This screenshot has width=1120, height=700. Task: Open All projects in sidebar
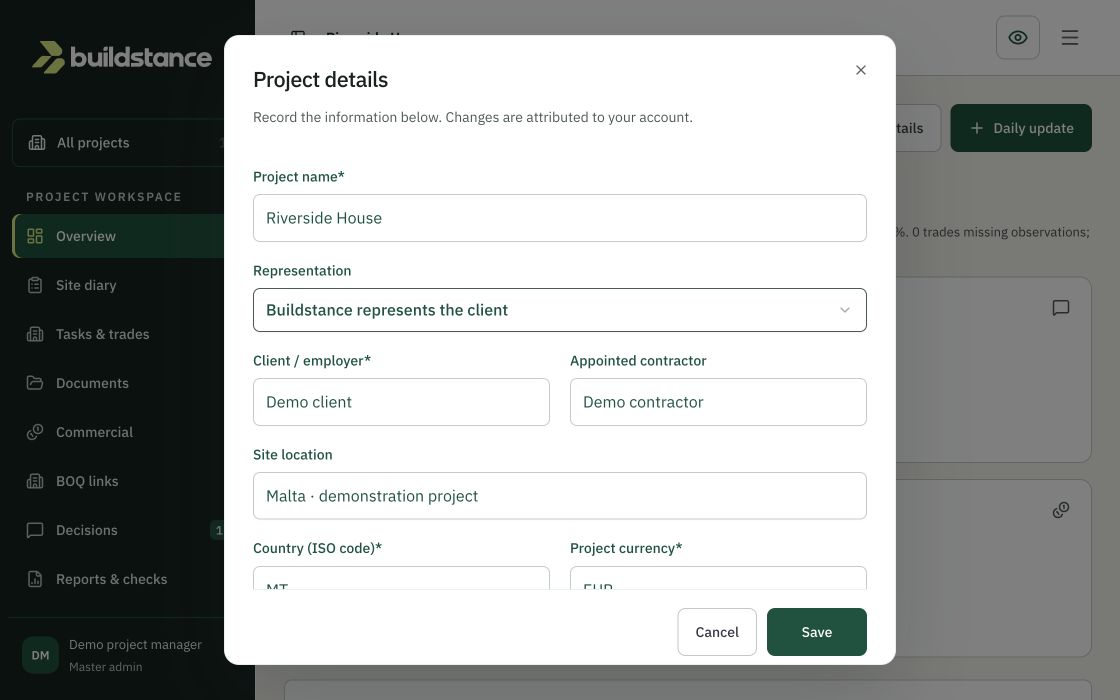119,143
